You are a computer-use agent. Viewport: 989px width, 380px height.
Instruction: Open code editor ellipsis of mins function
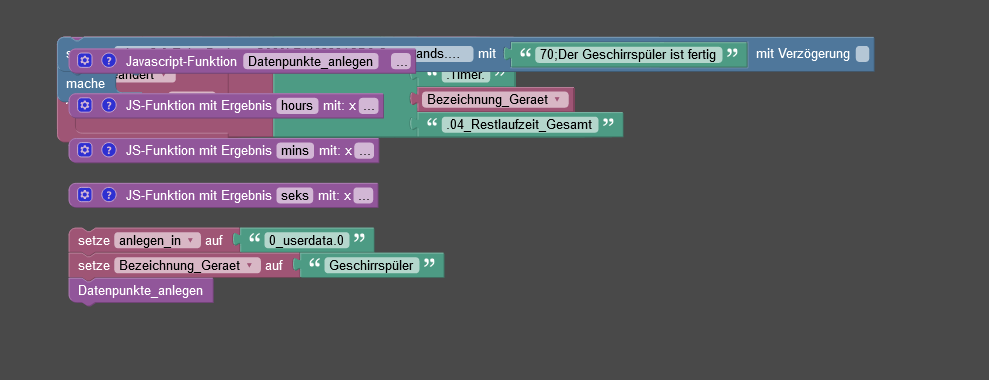point(365,151)
